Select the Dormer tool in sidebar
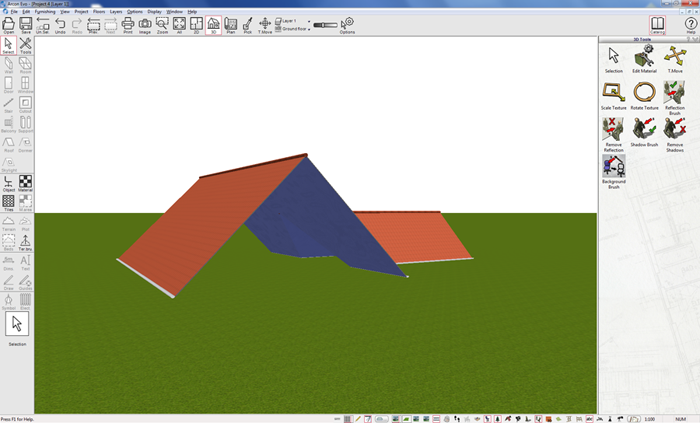The width and height of the screenshot is (700, 423). [25, 144]
